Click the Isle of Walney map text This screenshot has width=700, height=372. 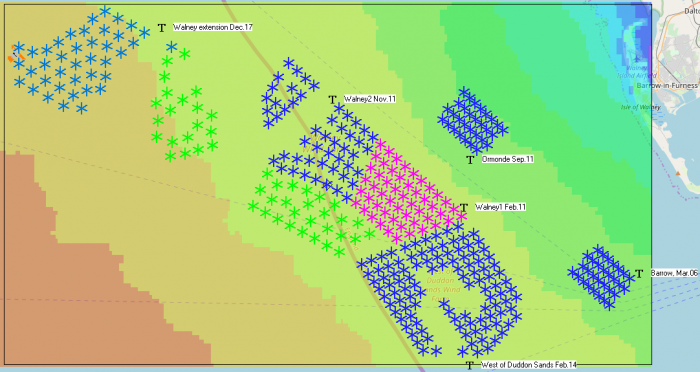click(641, 107)
